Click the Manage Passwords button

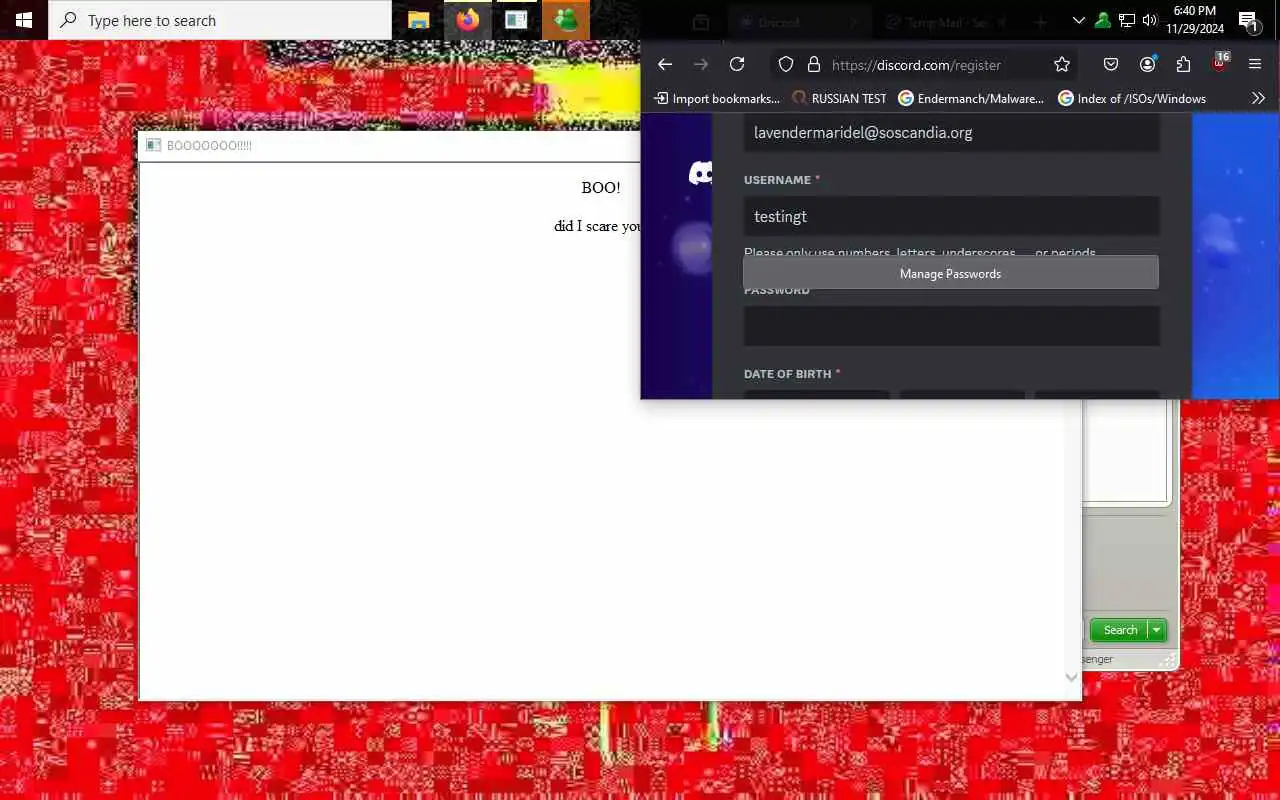pos(951,273)
